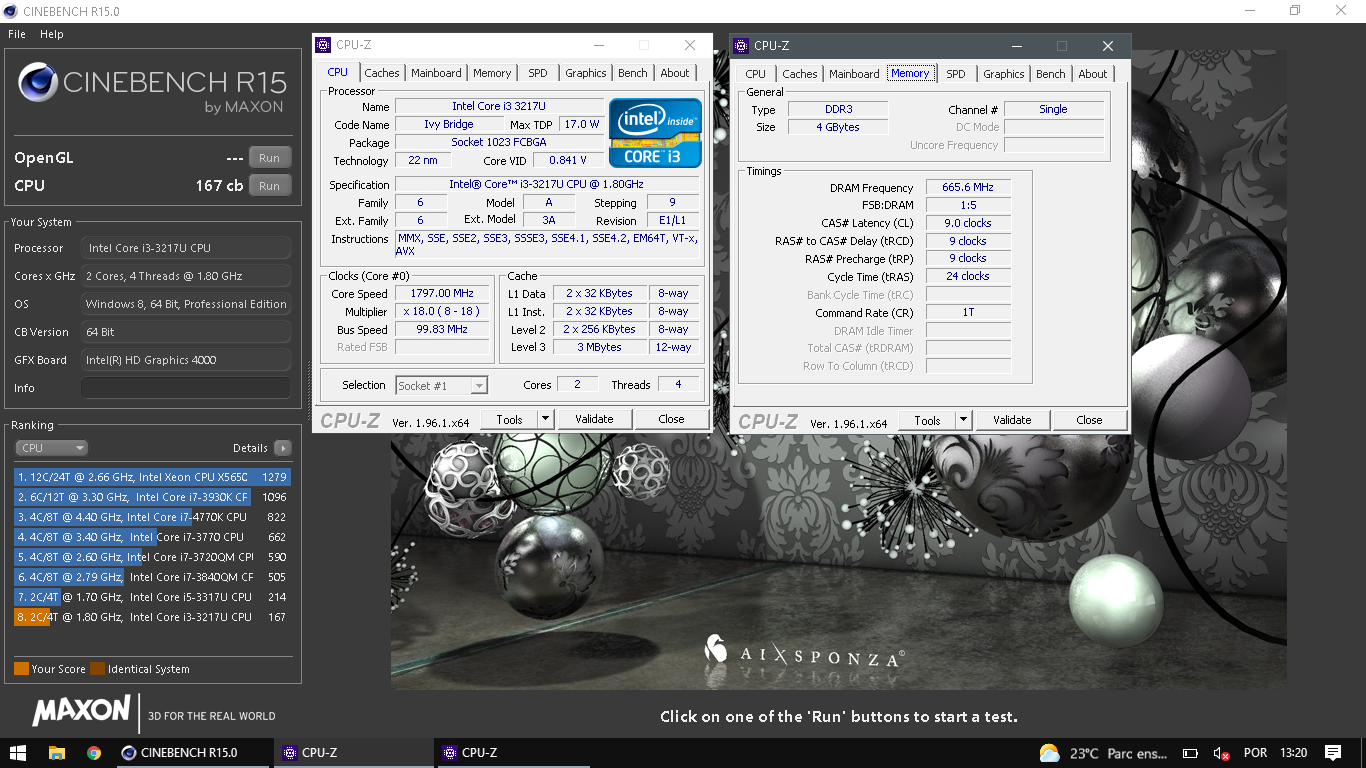Image resolution: width=1366 pixels, height=768 pixels.
Task: Click Close button in right CPU-Z
Action: click(1090, 421)
